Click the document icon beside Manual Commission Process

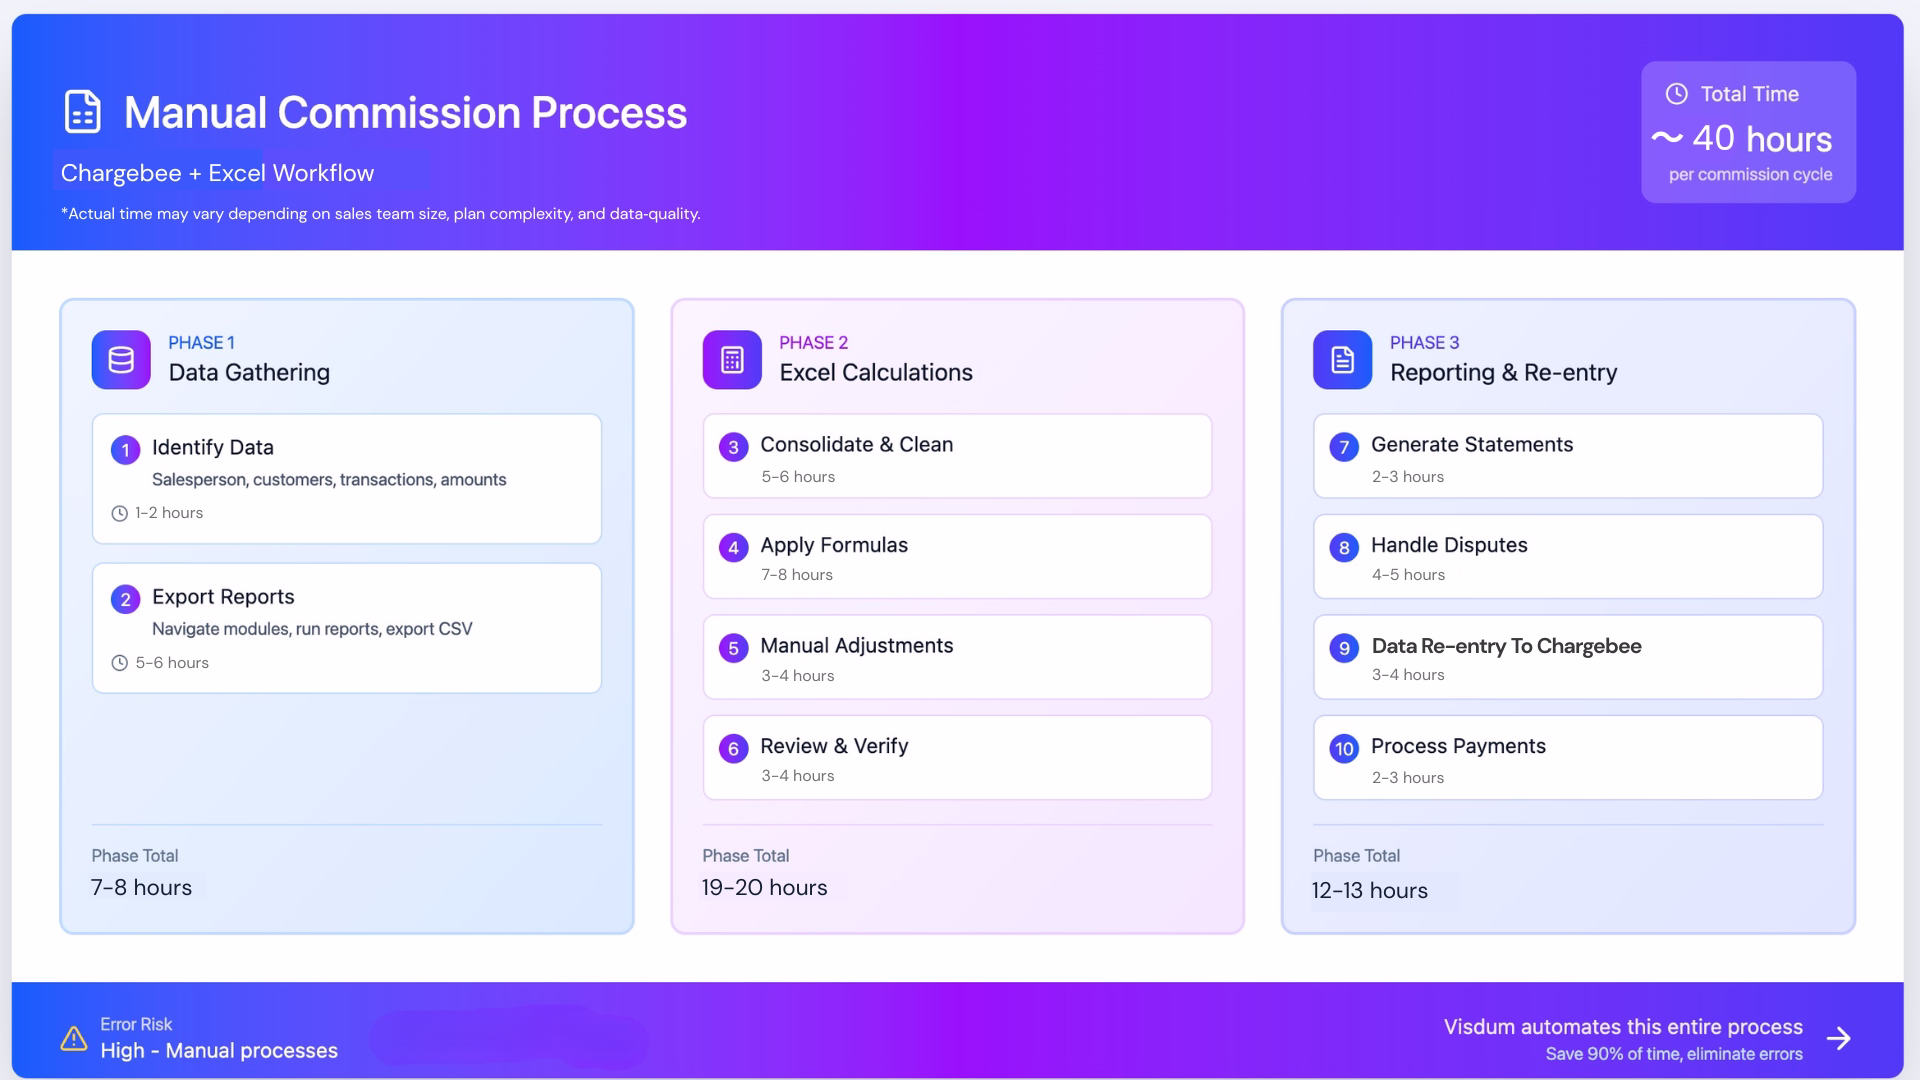tap(82, 112)
